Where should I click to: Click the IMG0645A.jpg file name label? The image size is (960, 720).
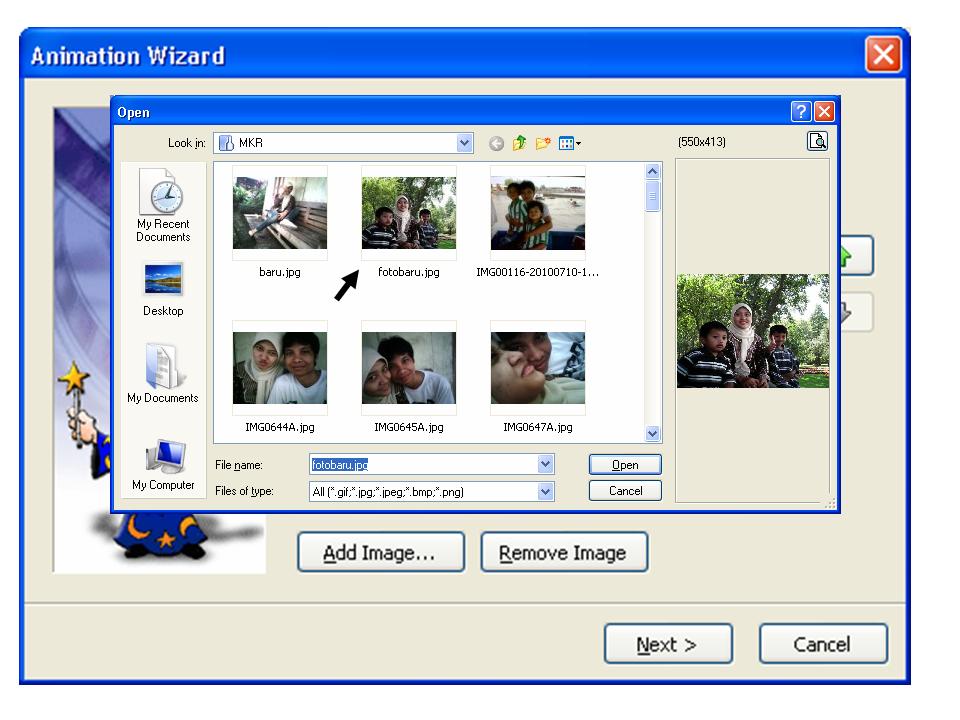(x=409, y=427)
